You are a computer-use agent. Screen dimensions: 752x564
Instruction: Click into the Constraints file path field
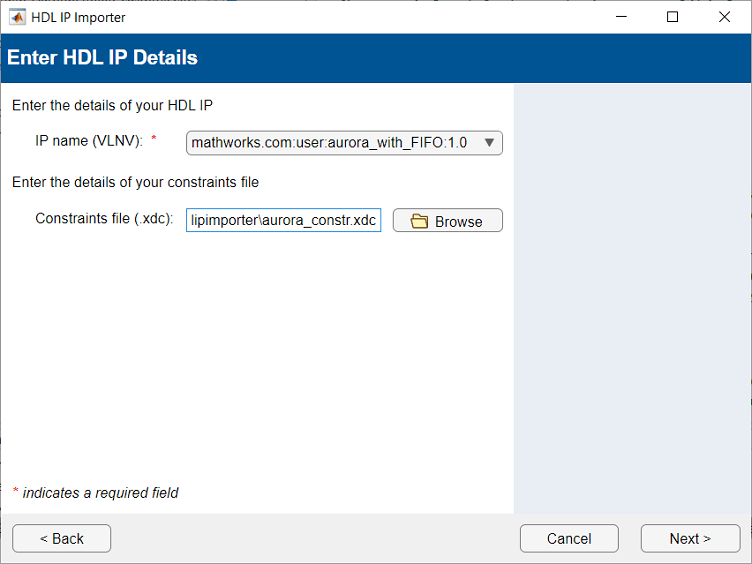tap(283, 220)
